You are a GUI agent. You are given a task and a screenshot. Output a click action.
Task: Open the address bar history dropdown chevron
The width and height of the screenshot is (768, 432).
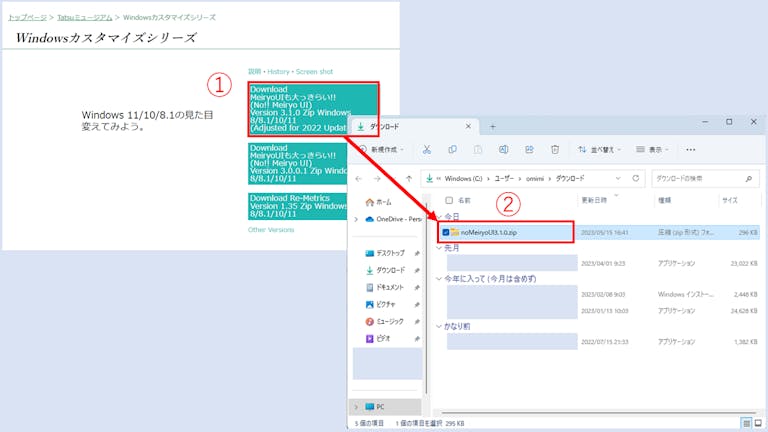(x=618, y=179)
